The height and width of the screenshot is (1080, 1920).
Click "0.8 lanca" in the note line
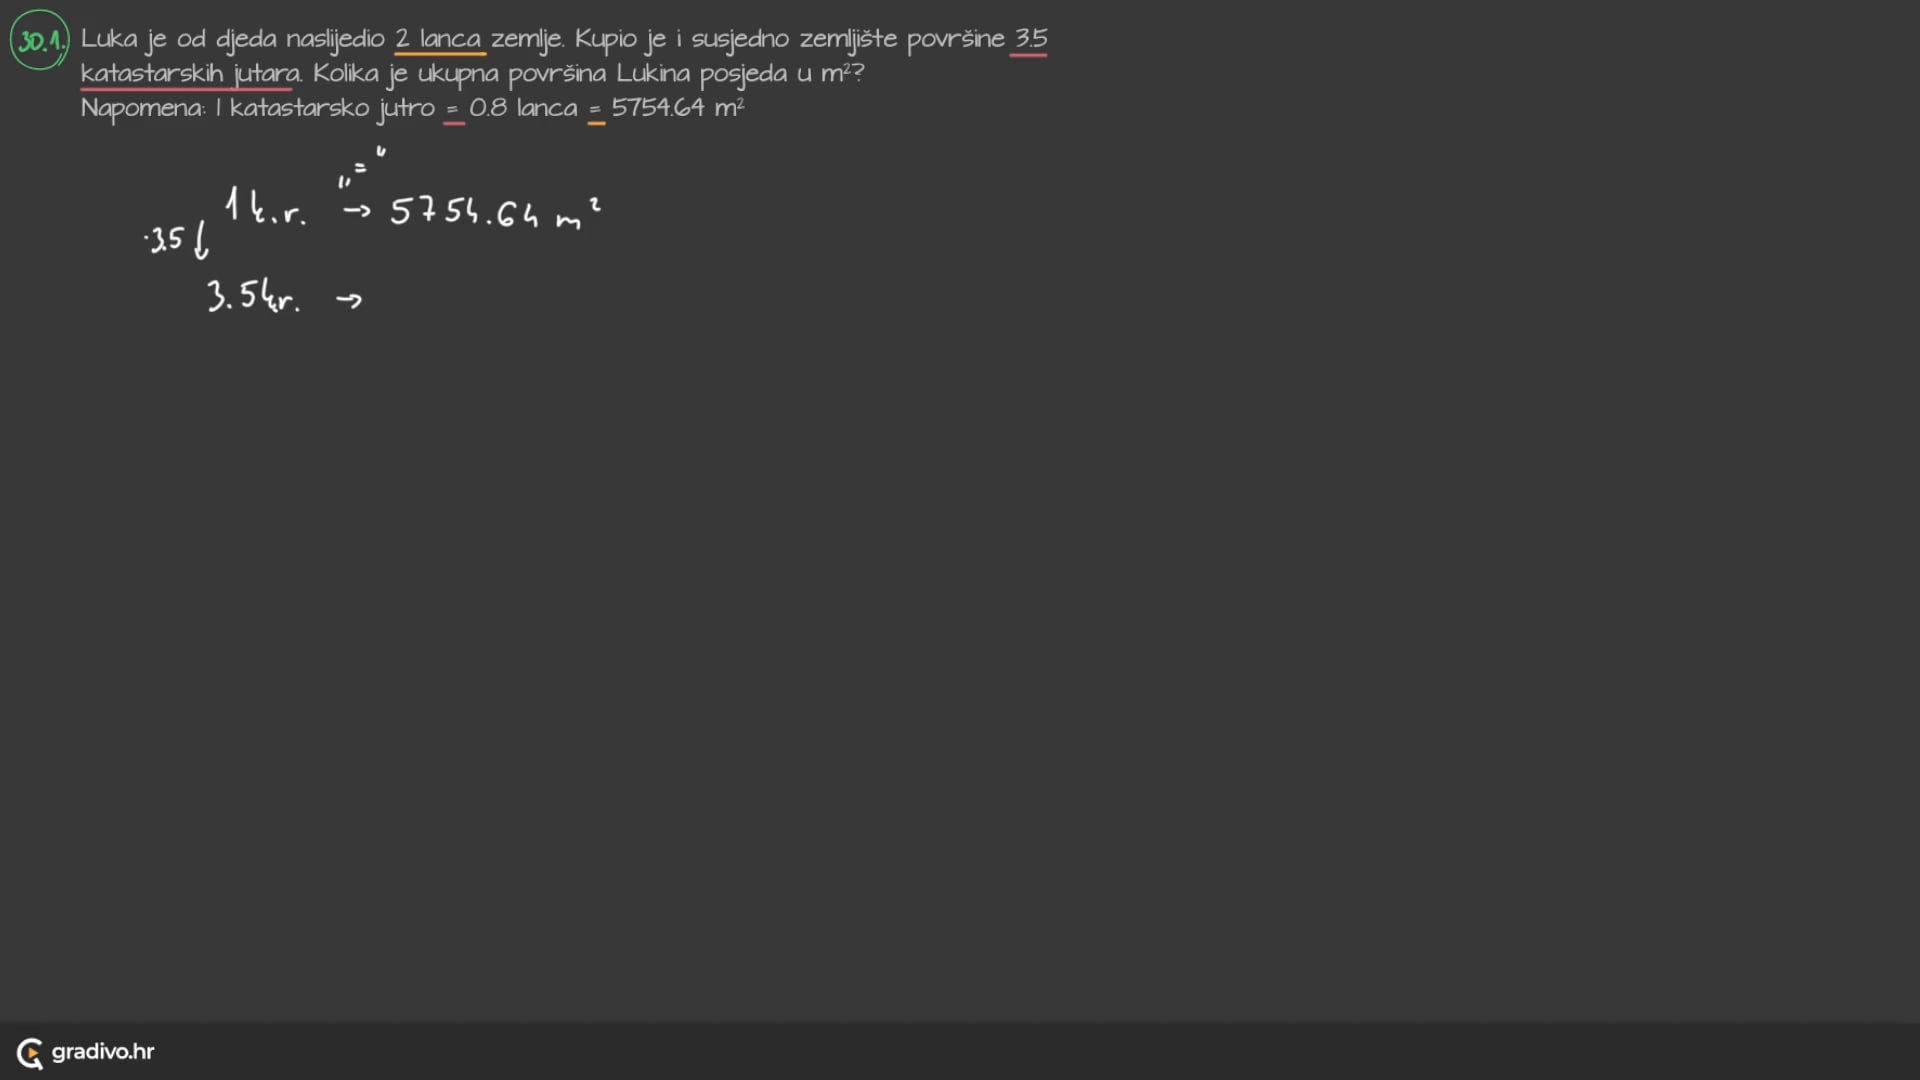[523, 108]
